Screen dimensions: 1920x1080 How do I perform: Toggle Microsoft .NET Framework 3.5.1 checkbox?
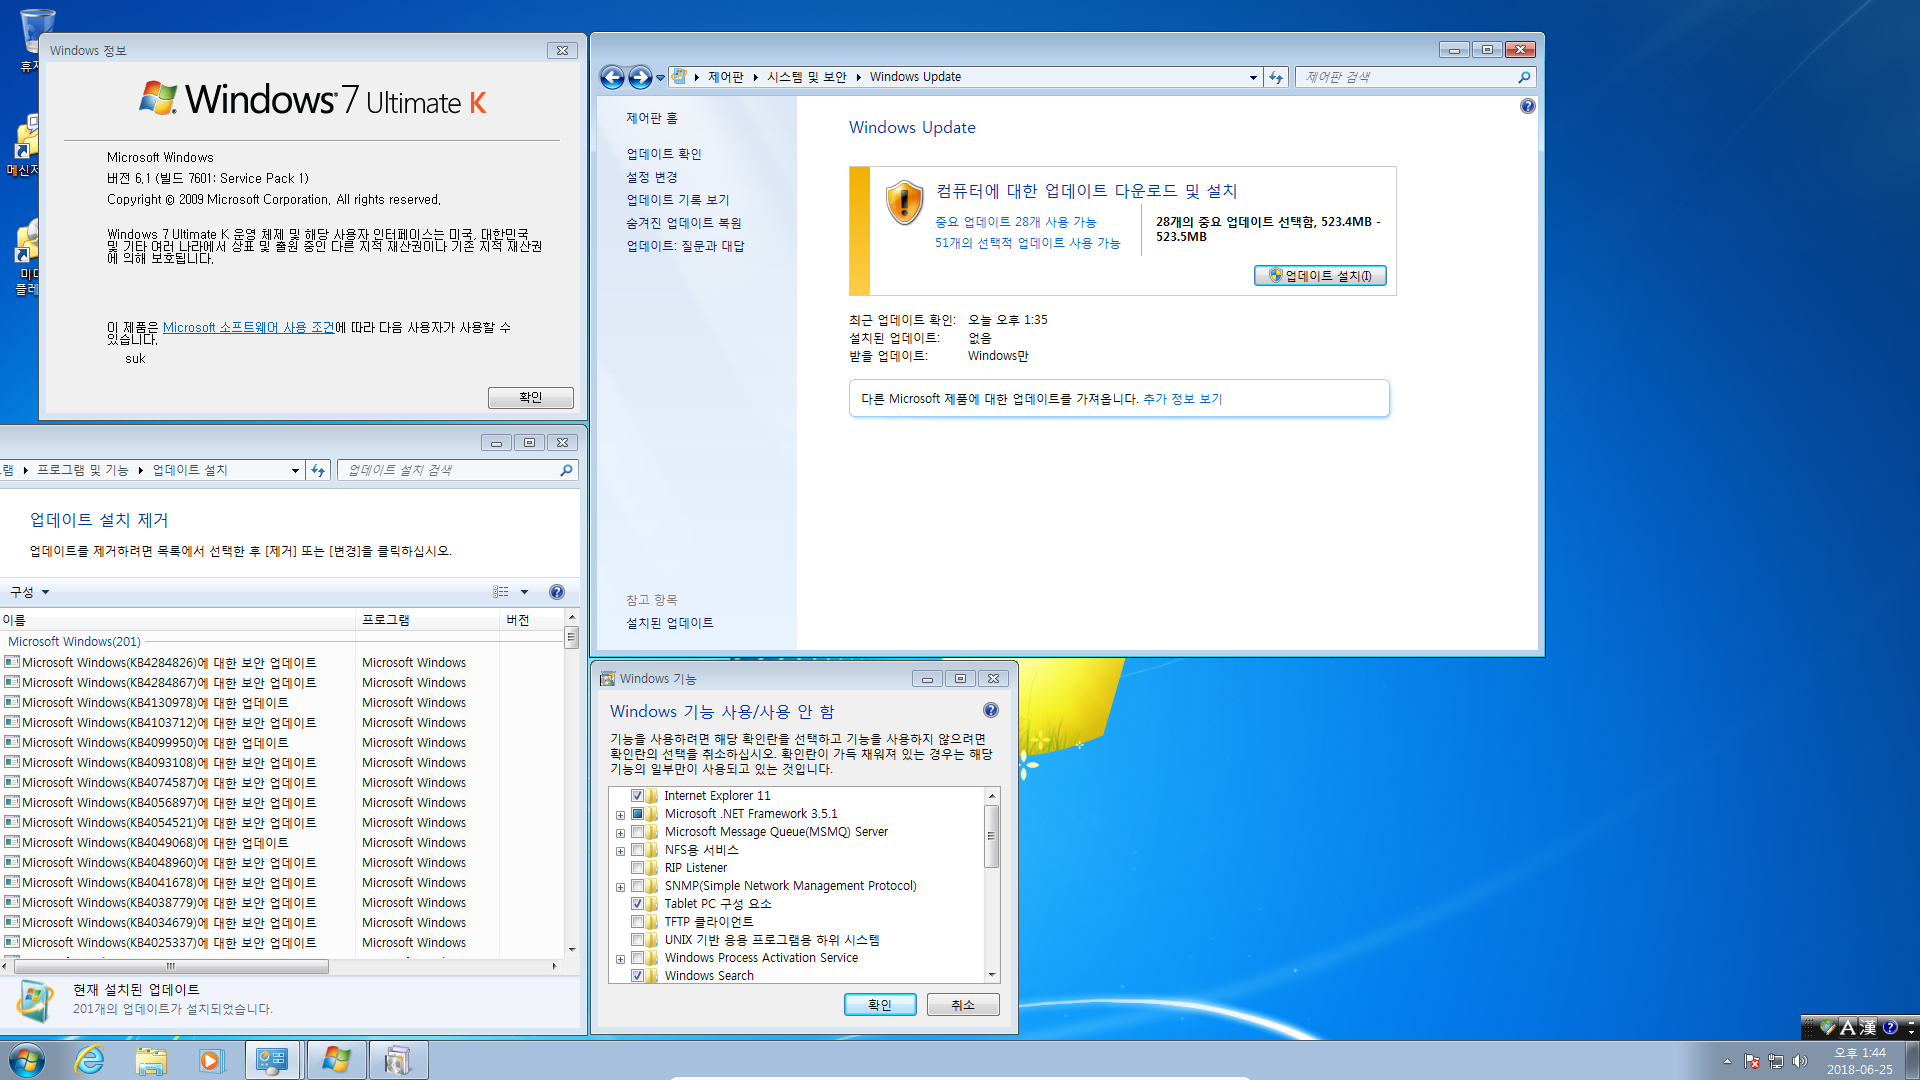click(x=637, y=814)
